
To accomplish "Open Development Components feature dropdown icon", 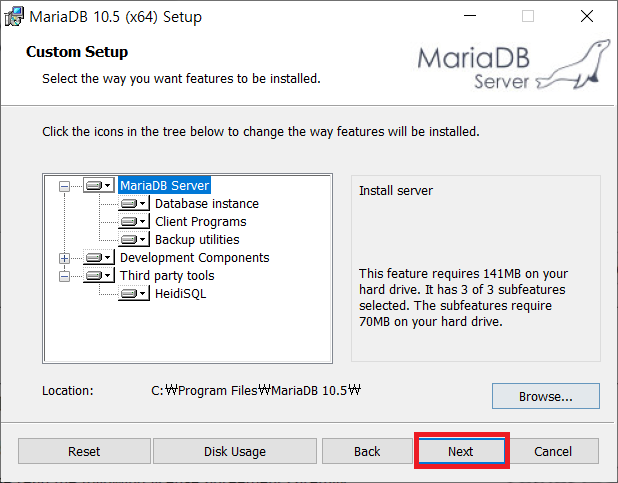I will [x=99, y=257].
